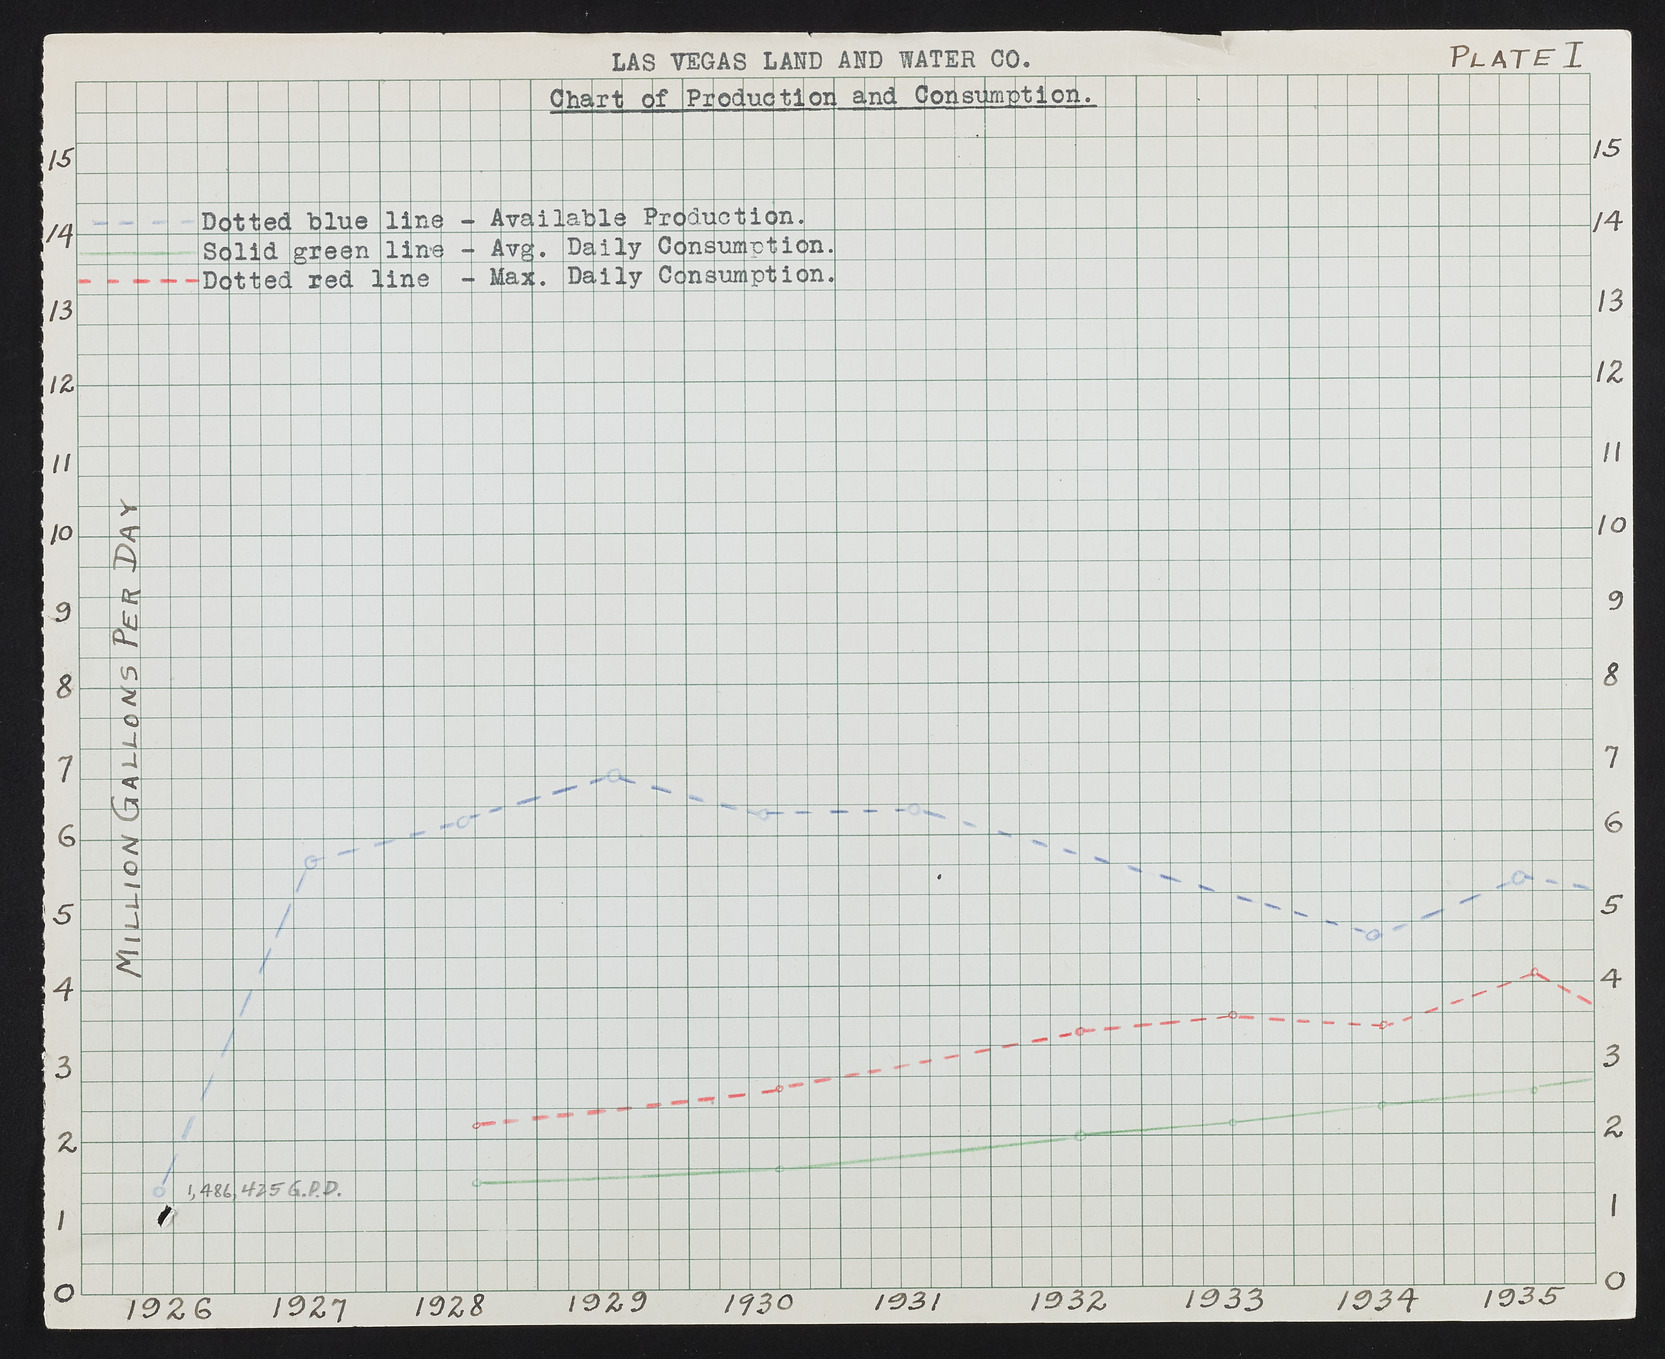Select the "Las Vegas Land and Water Co." heading
The height and width of the screenshot is (1359, 1665).
[820, 61]
